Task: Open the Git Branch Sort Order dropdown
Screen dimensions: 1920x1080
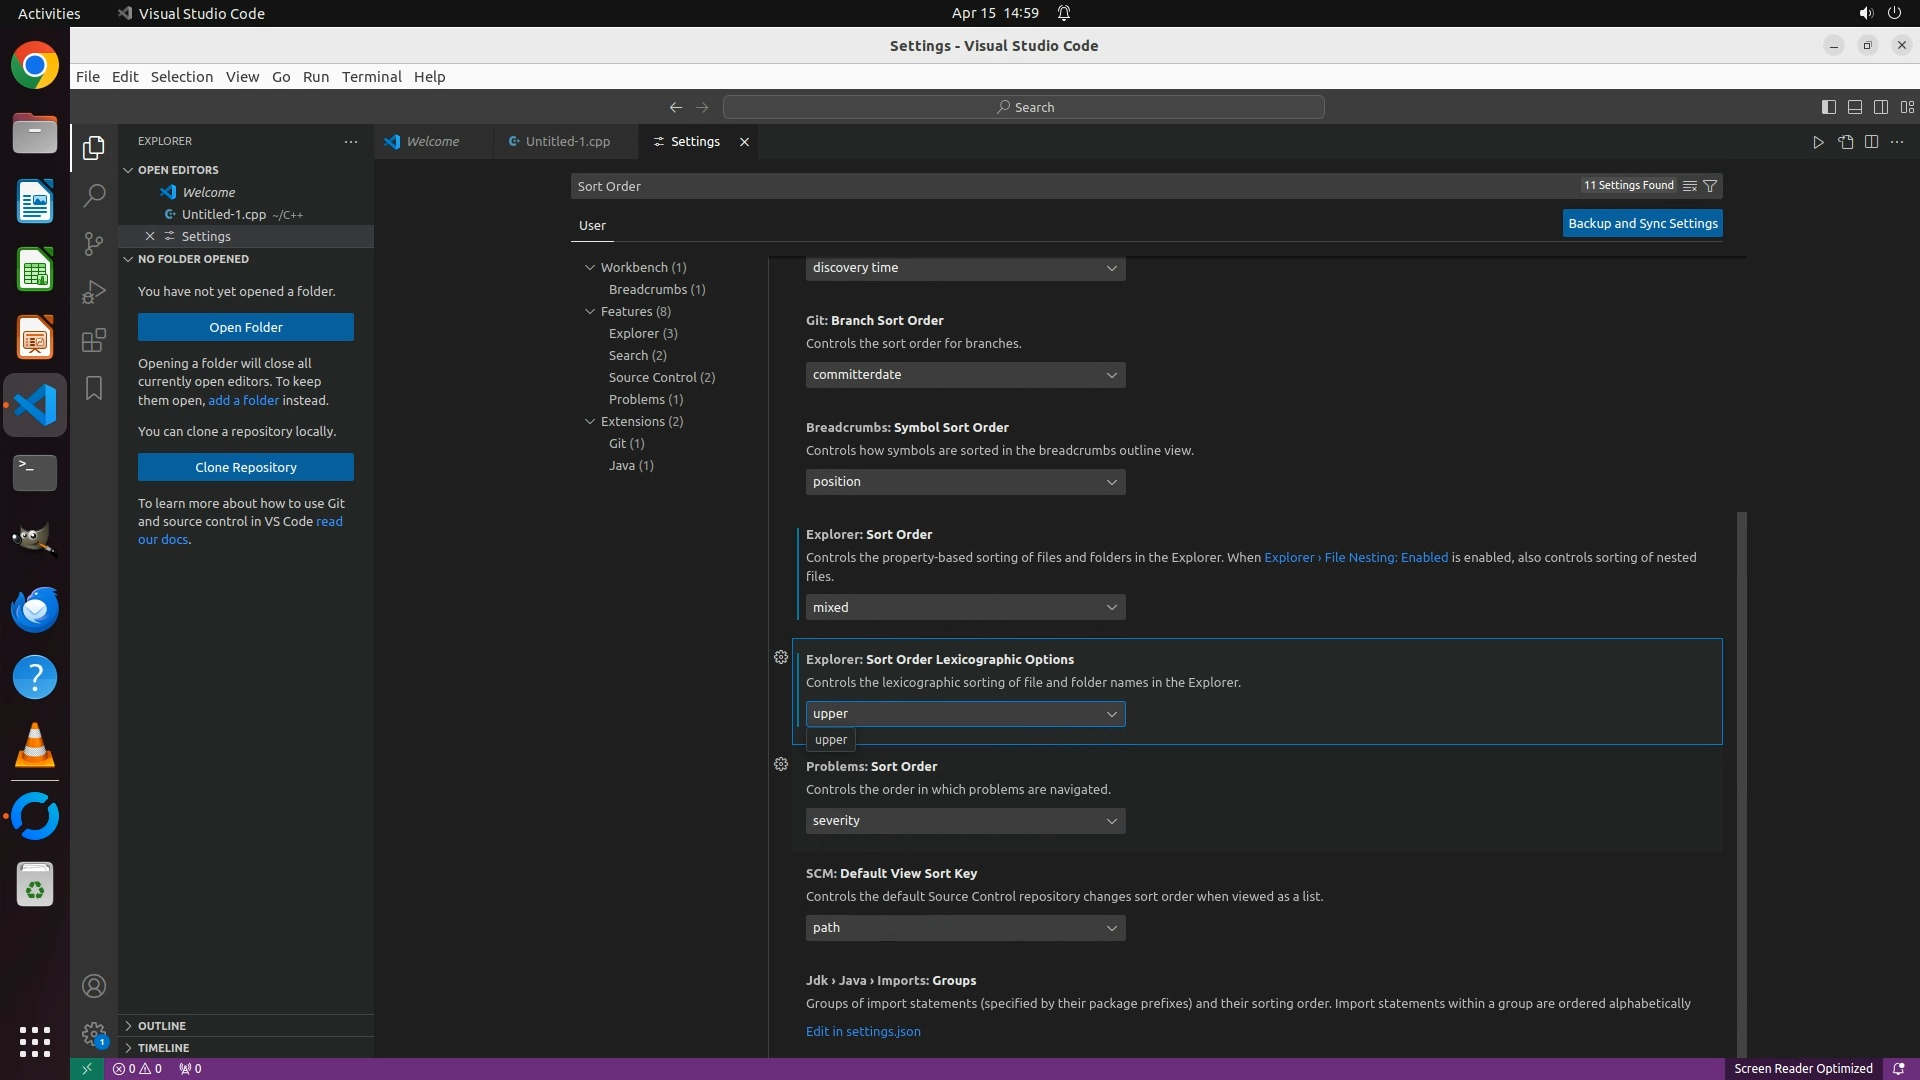Action: (965, 375)
